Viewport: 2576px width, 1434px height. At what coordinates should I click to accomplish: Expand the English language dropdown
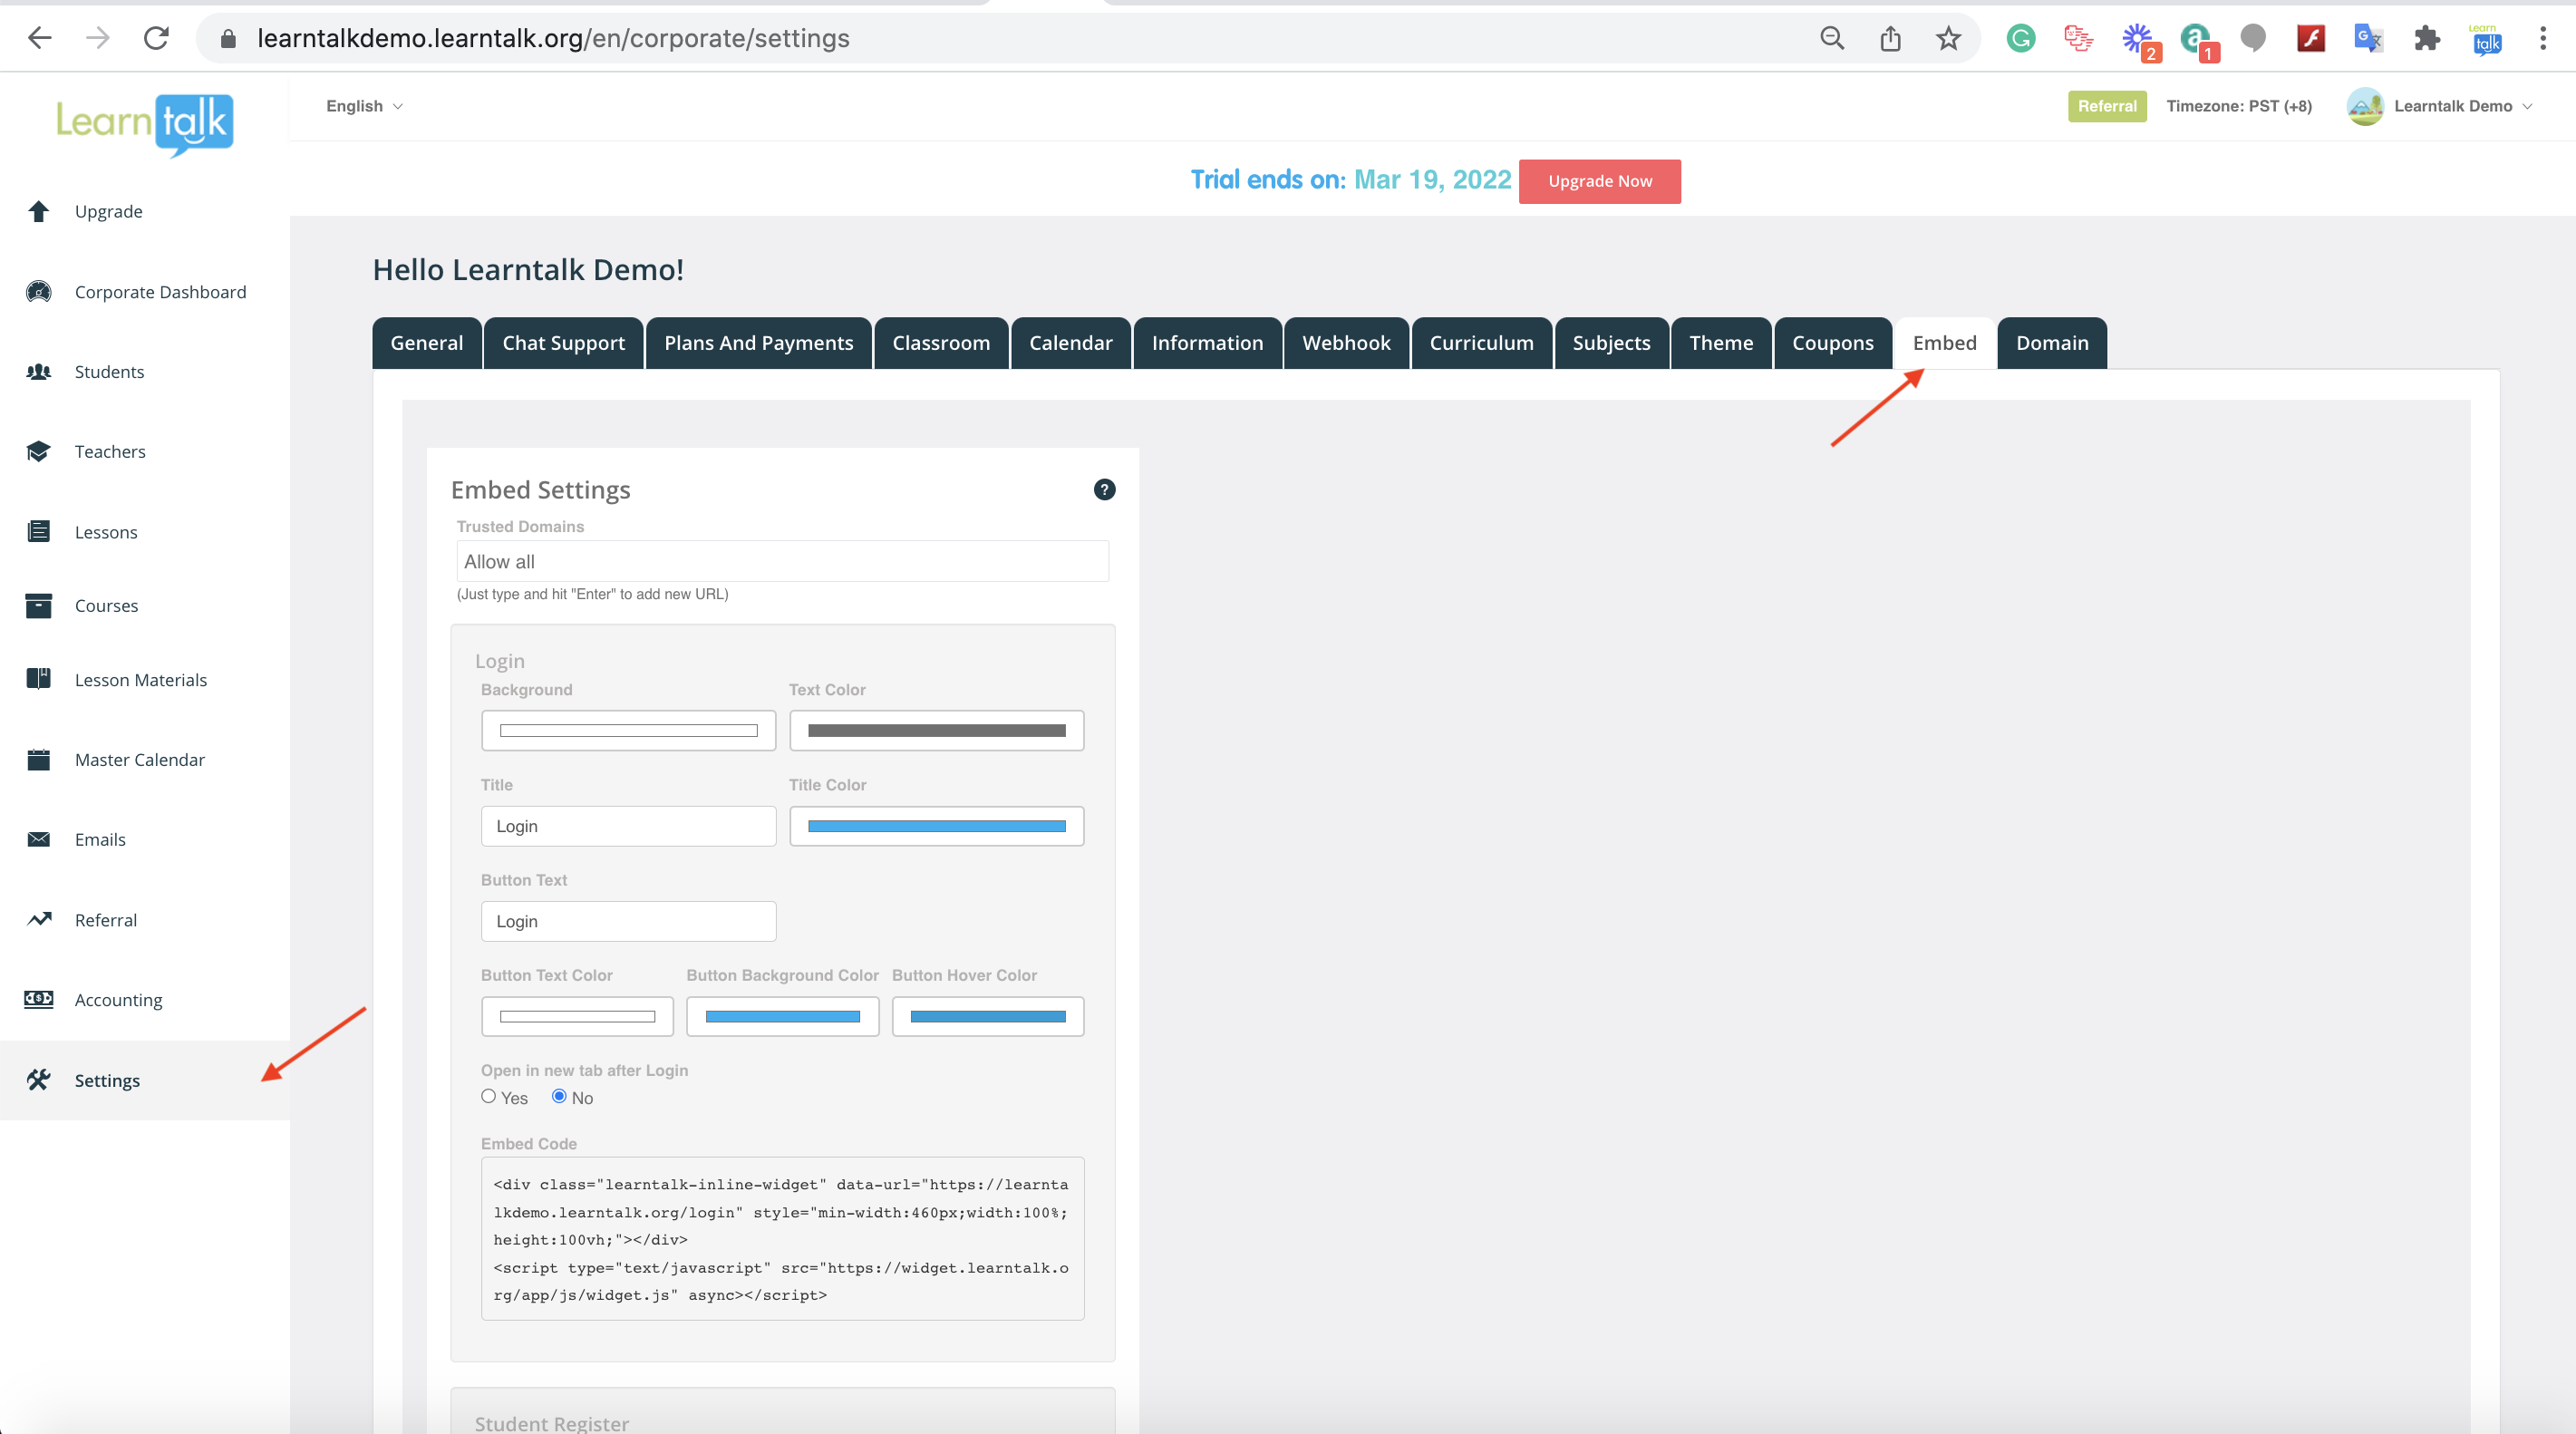(364, 106)
